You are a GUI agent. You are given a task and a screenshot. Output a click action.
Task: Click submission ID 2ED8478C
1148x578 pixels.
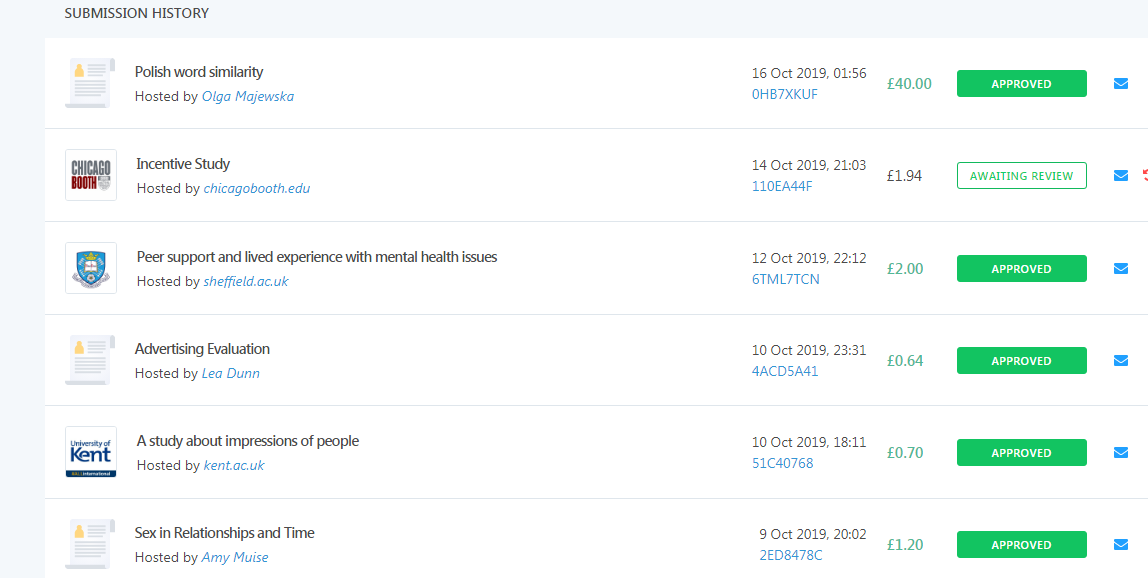(x=791, y=555)
